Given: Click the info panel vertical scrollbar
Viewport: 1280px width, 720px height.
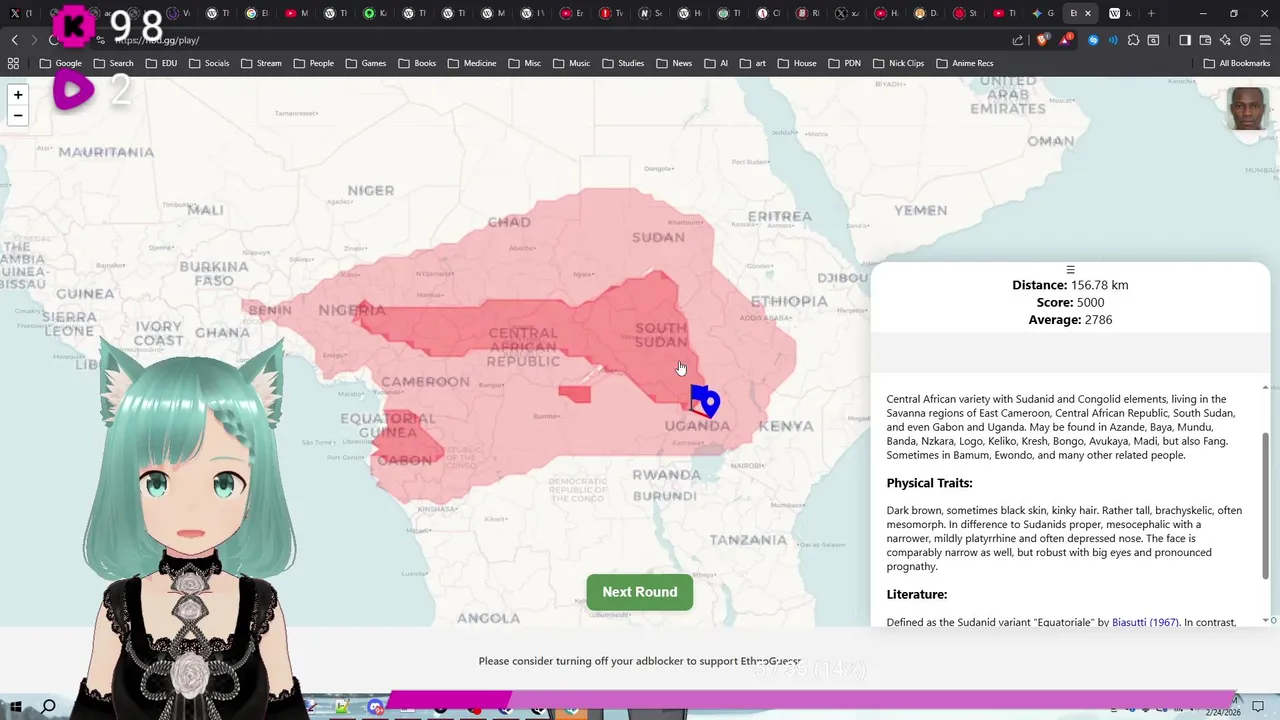Looking at the screenshot, I should (x=1265, y=505).
